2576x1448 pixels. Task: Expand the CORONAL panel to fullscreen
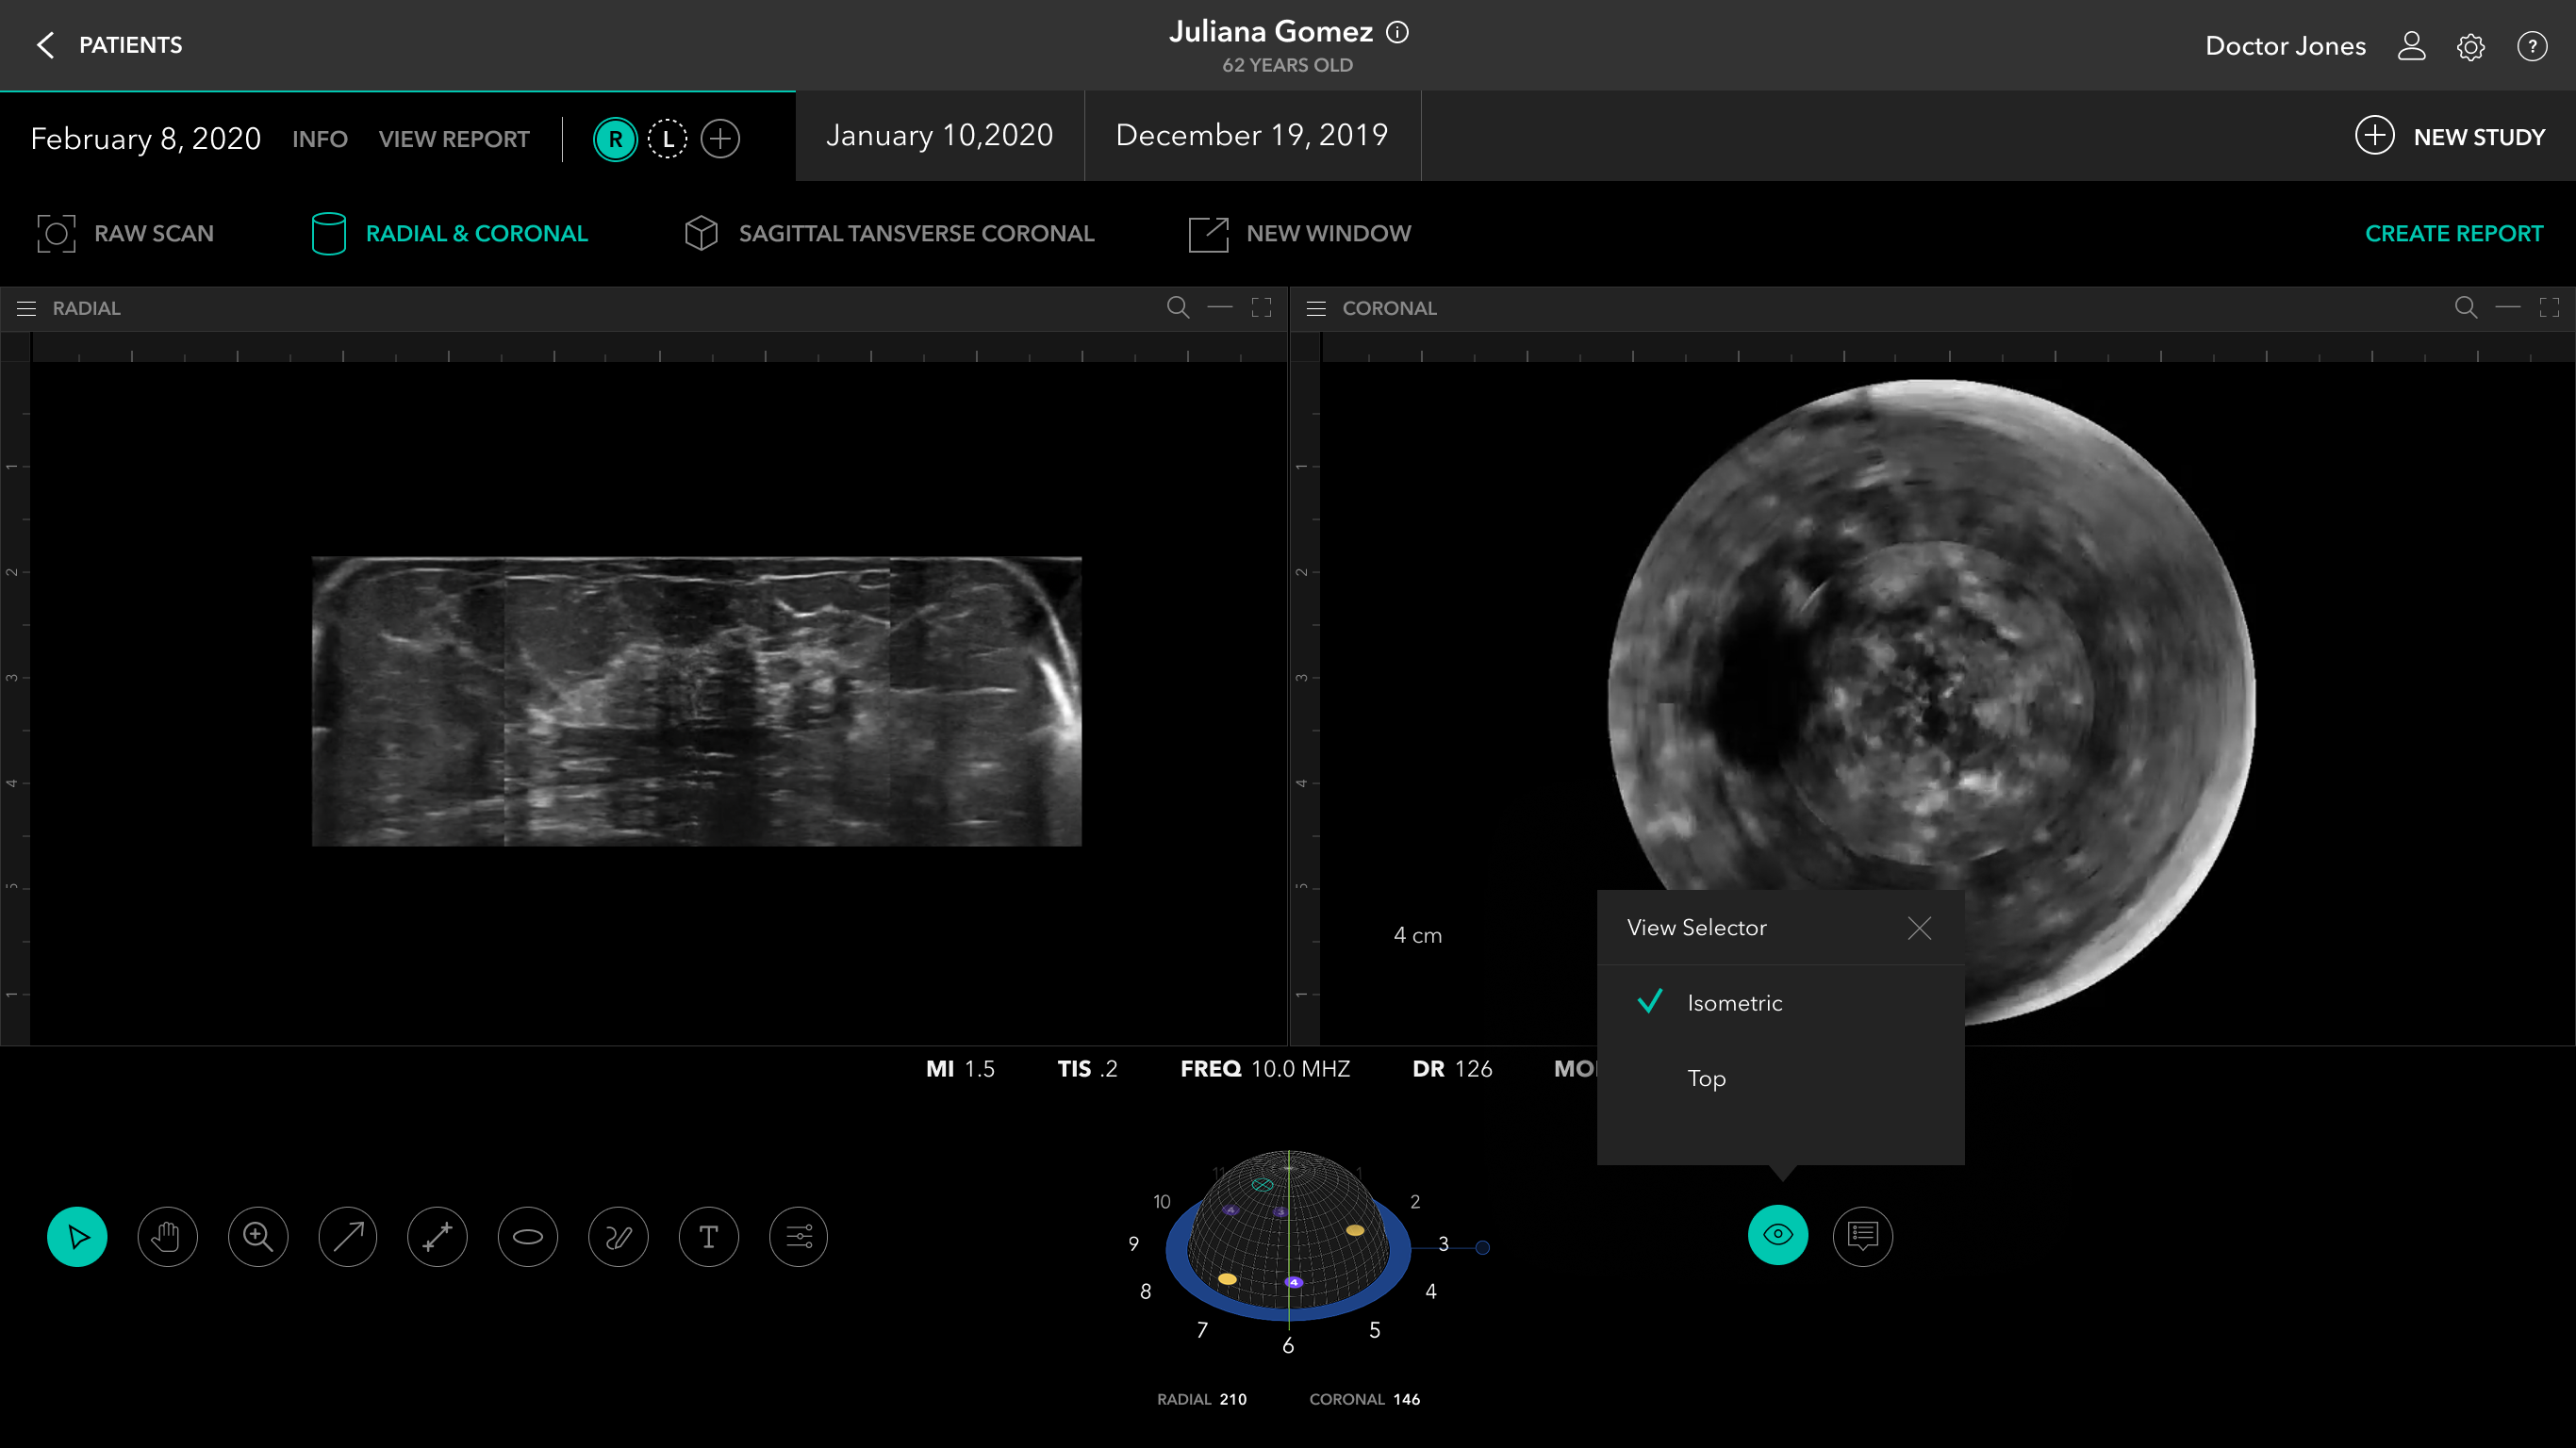(x=2549, y=307)
